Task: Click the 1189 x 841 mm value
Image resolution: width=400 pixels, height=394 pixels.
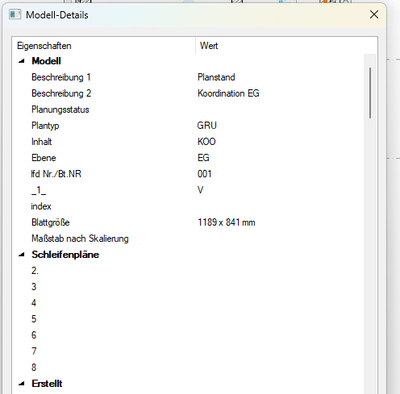Action: coord(226,222)
